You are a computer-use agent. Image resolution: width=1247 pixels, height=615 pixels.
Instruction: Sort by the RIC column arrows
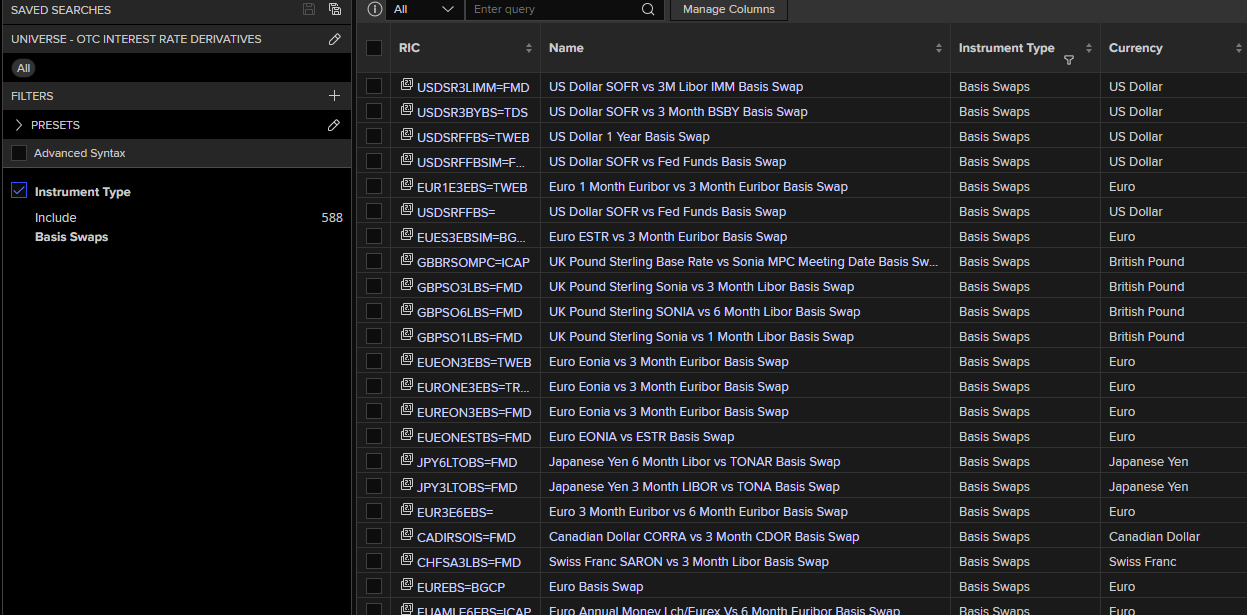point(529,48)
